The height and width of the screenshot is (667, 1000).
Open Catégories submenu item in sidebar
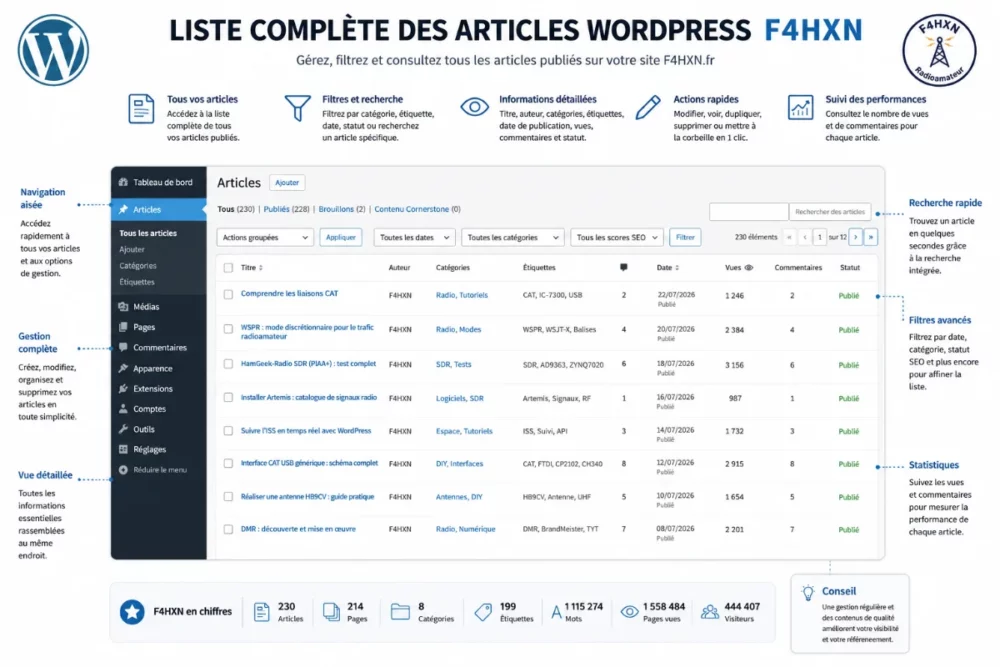[x=138, y=266]
